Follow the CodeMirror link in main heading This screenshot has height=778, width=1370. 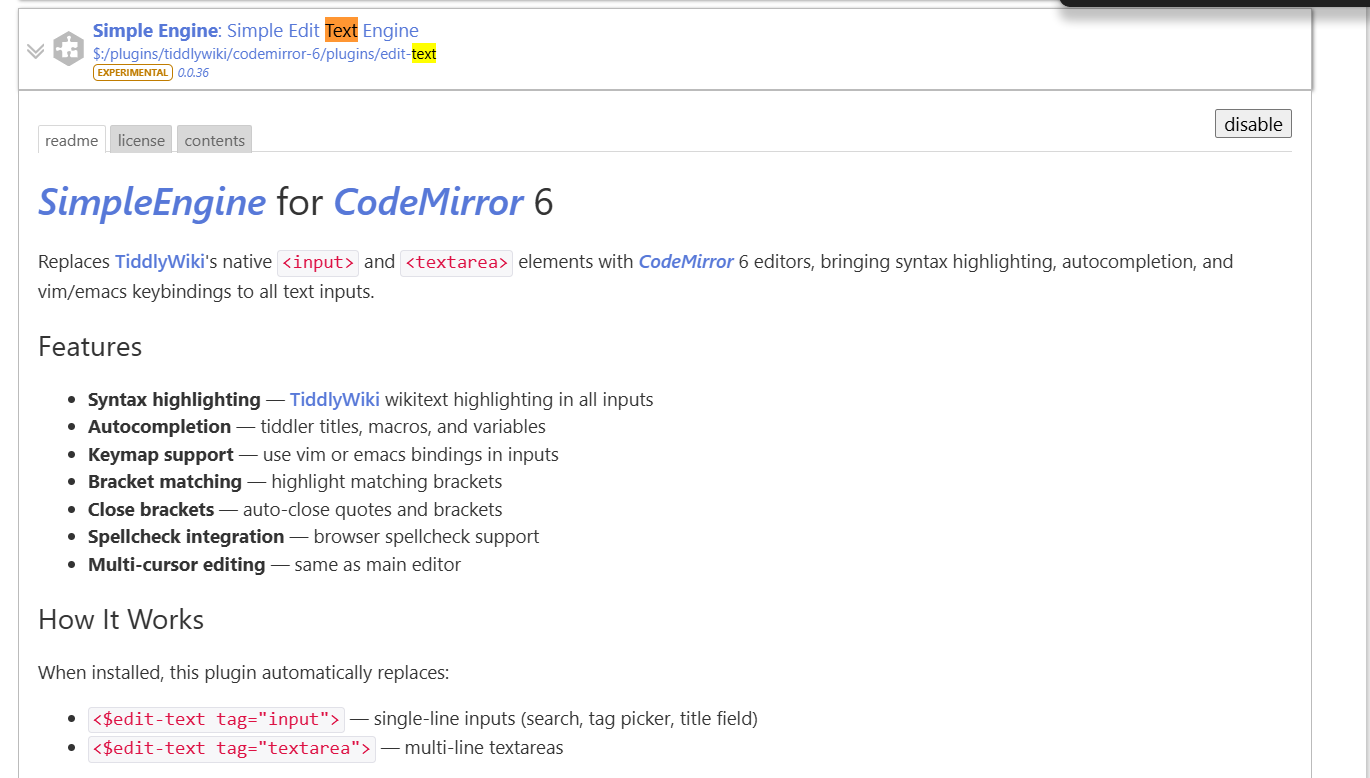pos(428,202)
